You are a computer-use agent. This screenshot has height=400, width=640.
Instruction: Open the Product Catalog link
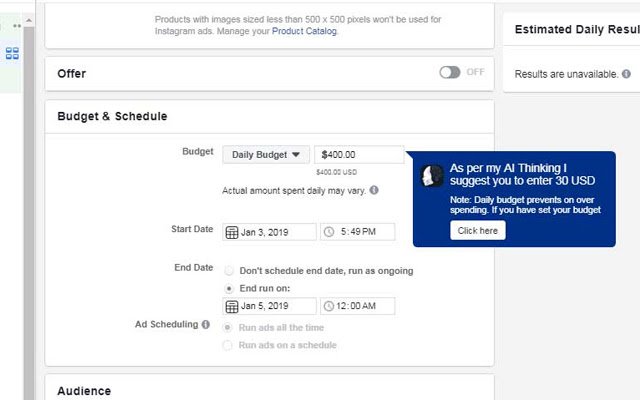308,31
